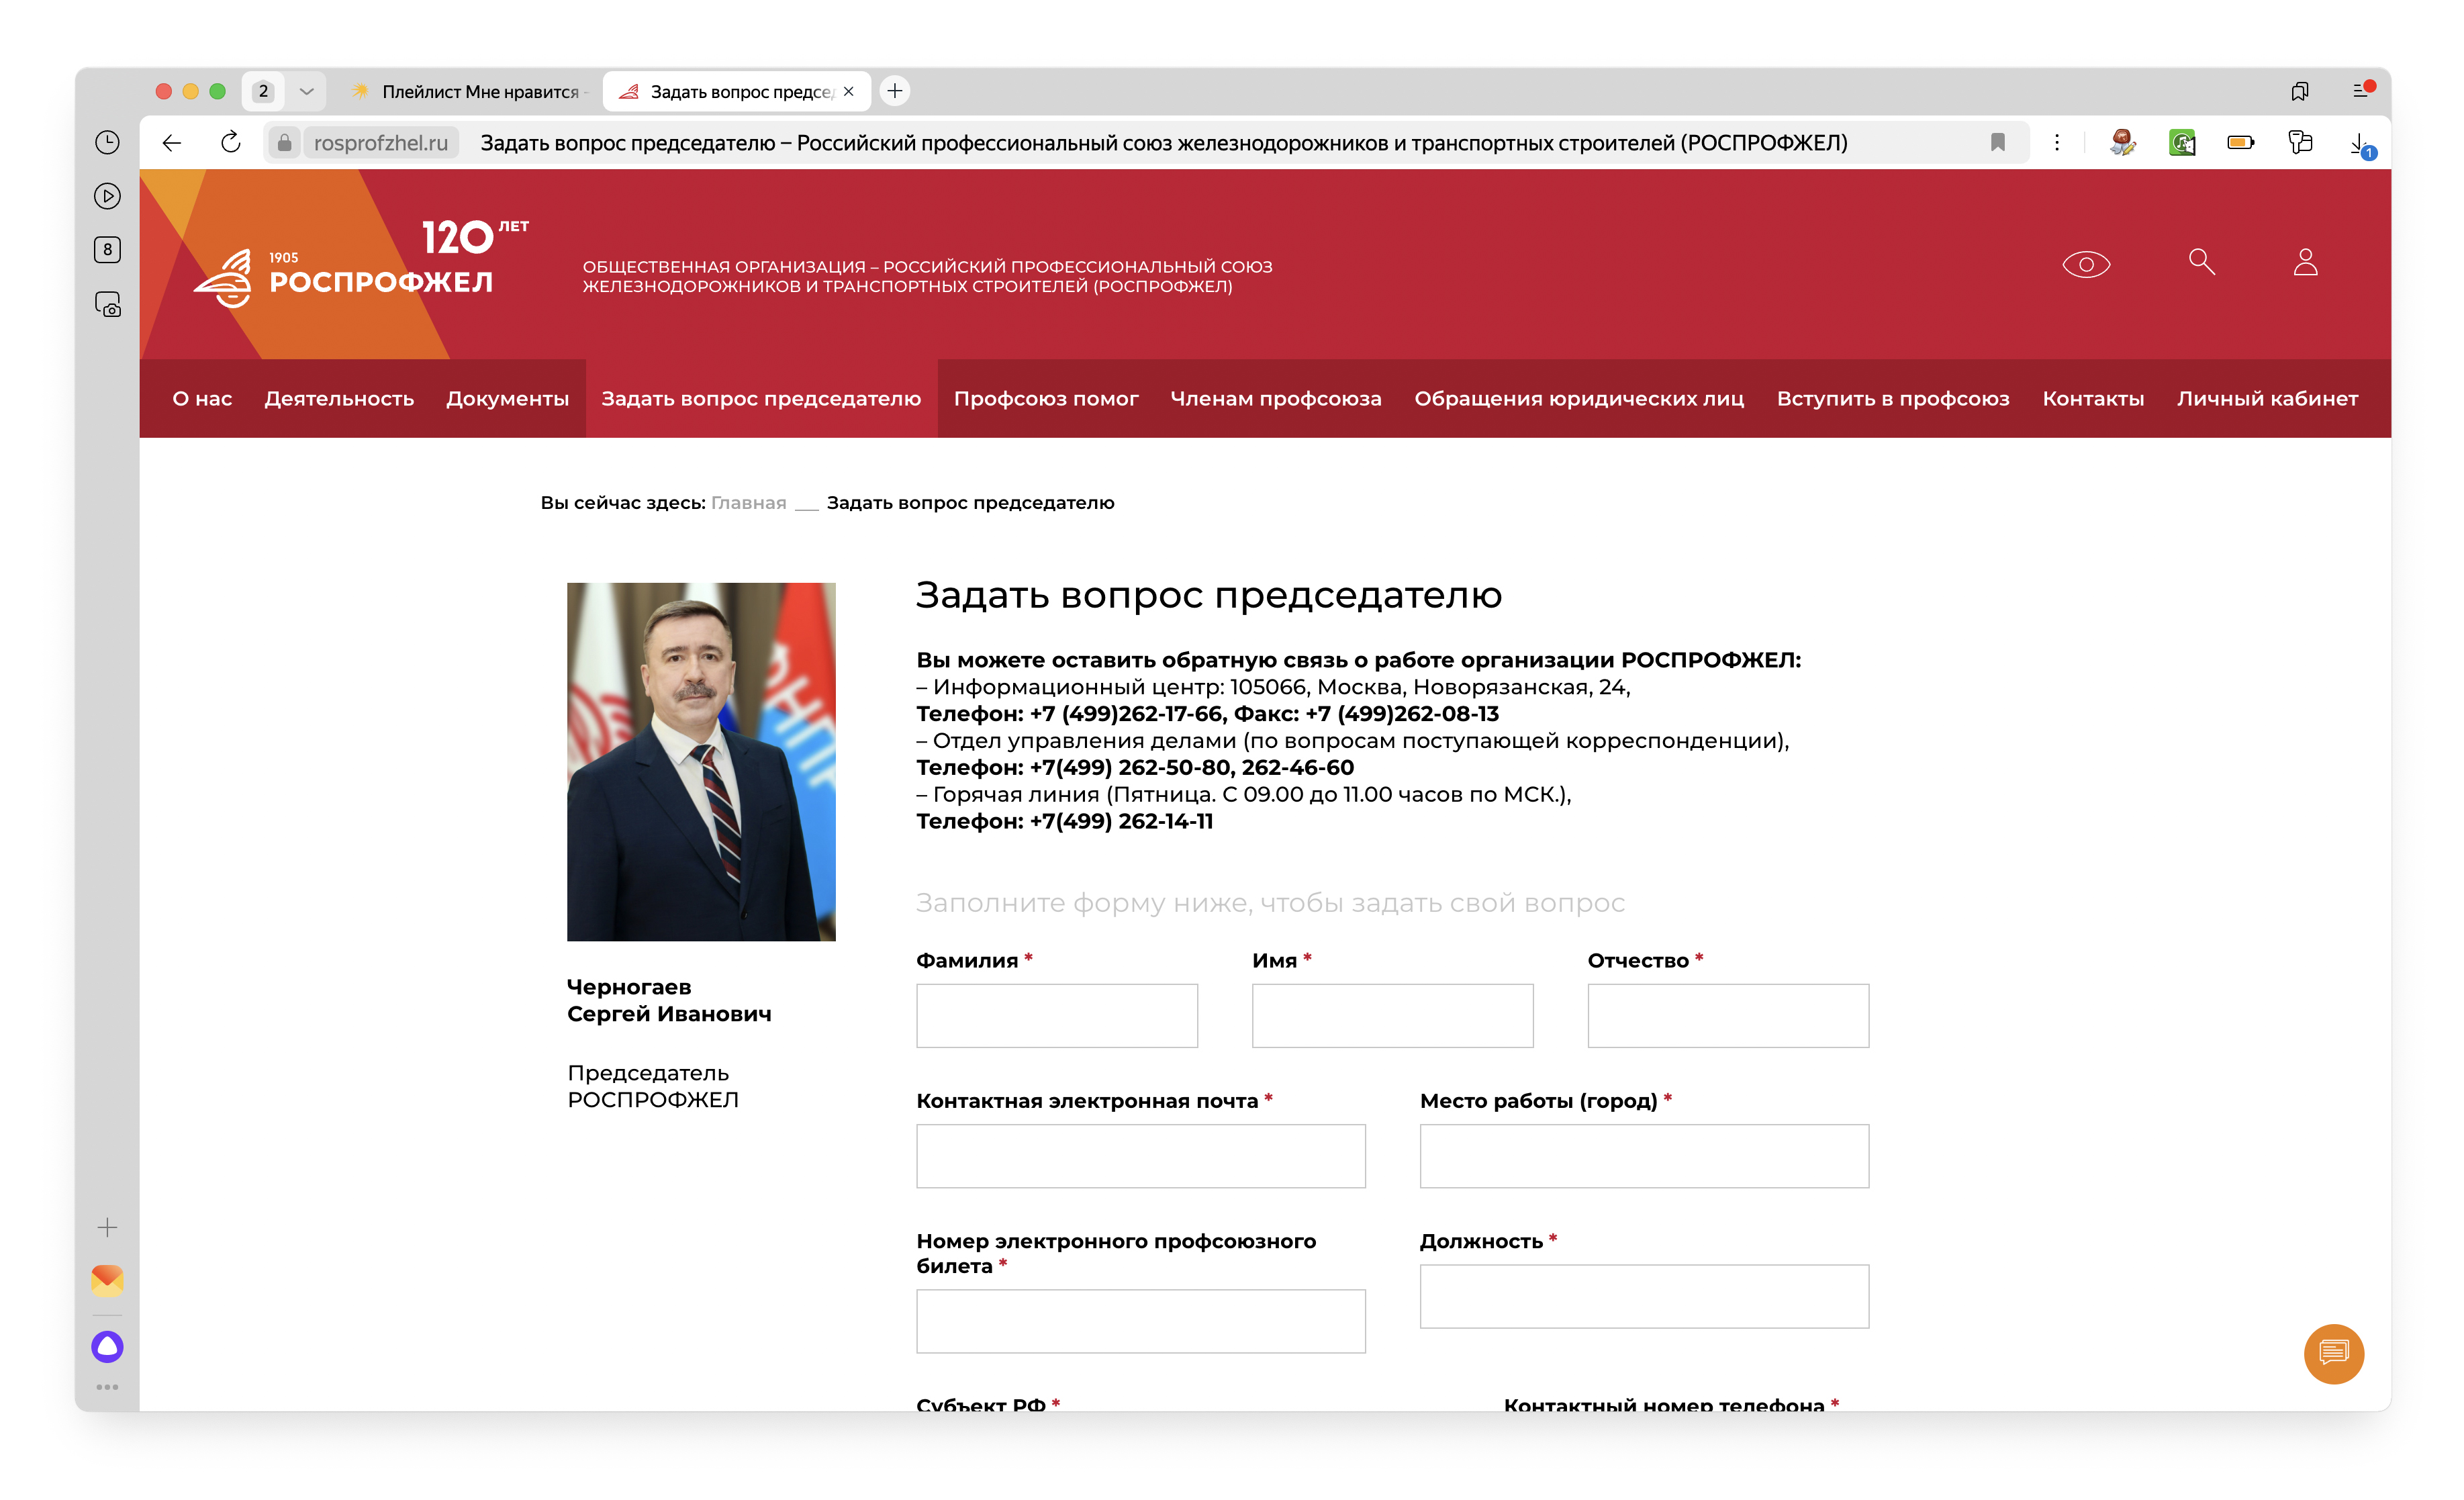Open Документы menu item
The height and width of the screenshot is (1500, 2464).
(507, 398)
